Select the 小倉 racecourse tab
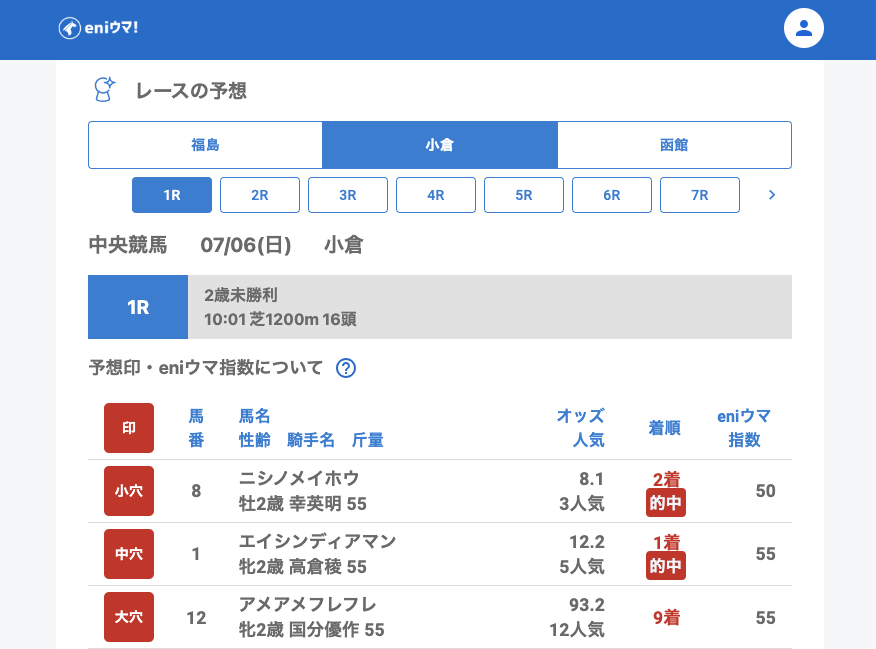 [439, 145]
